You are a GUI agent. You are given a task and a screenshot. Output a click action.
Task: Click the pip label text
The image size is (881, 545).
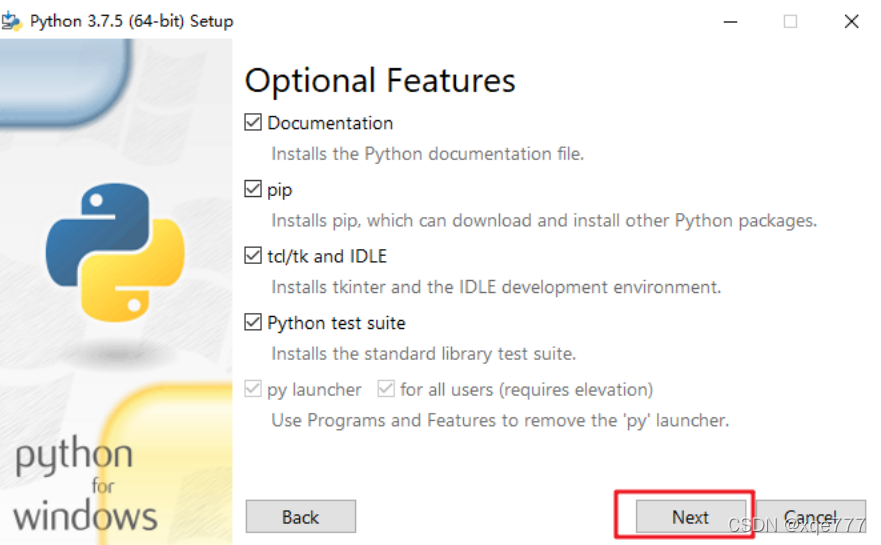(x=280, y=190)
